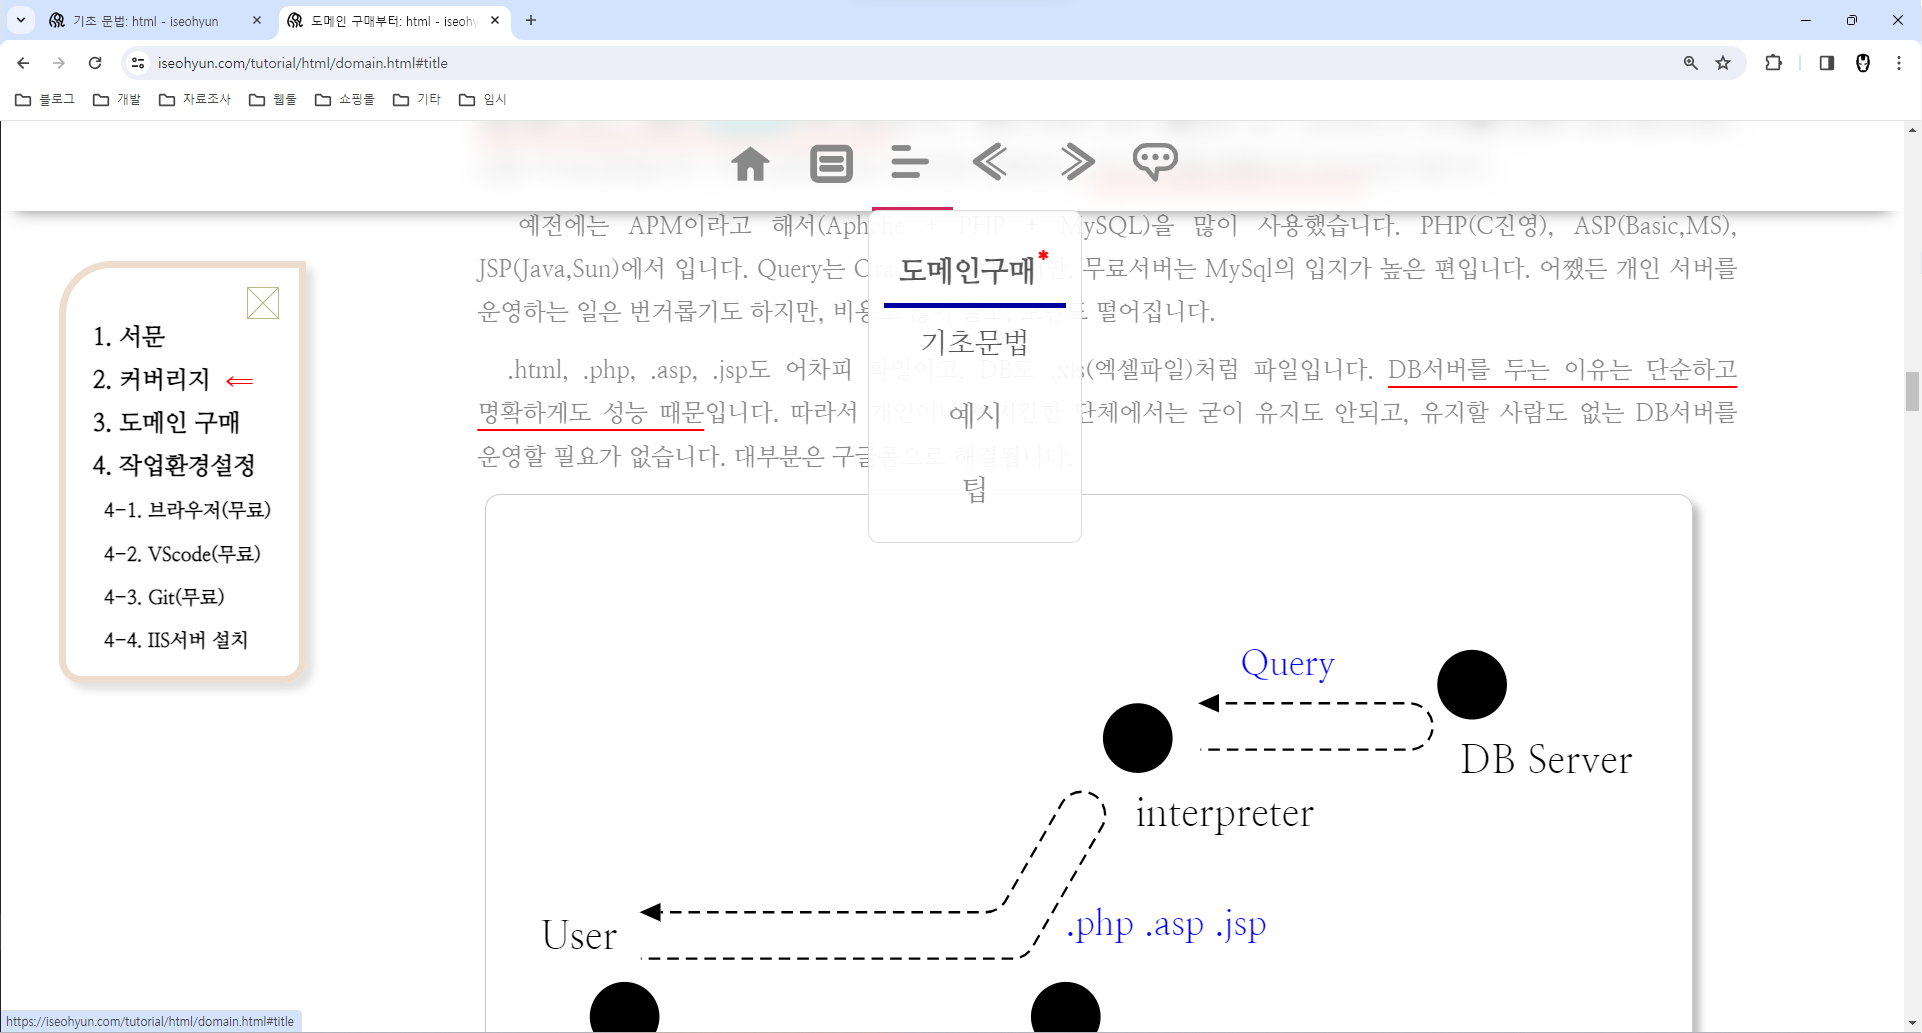Viewport: 1922px width, 1033px height.
Task: Open the 쇼핑몰 bookmarks folder
Action: [345, 99]
